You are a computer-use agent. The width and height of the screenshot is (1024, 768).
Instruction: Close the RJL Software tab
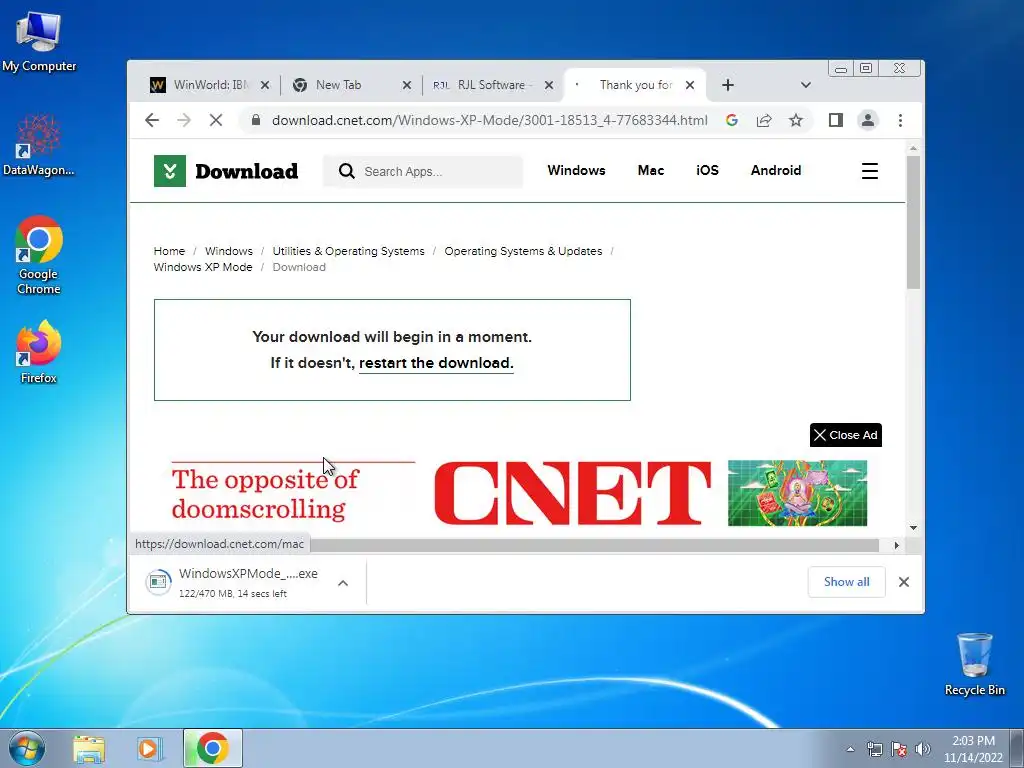(549, 85)
